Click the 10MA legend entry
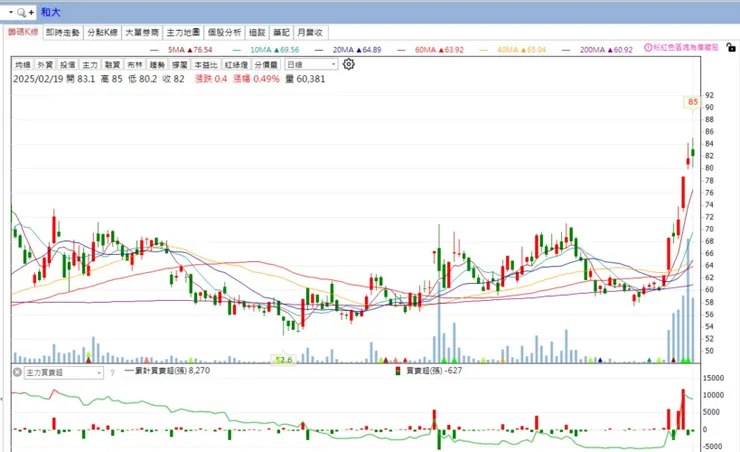Viewport: 740px width, 452px height. click(x=266, y=50)
